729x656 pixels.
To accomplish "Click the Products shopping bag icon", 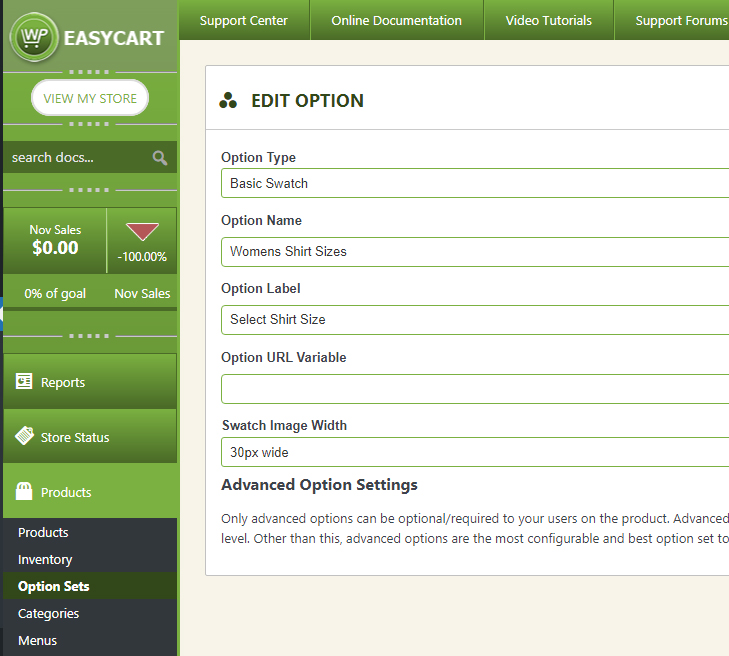I will pyautogui.click(x=25, y=492).
